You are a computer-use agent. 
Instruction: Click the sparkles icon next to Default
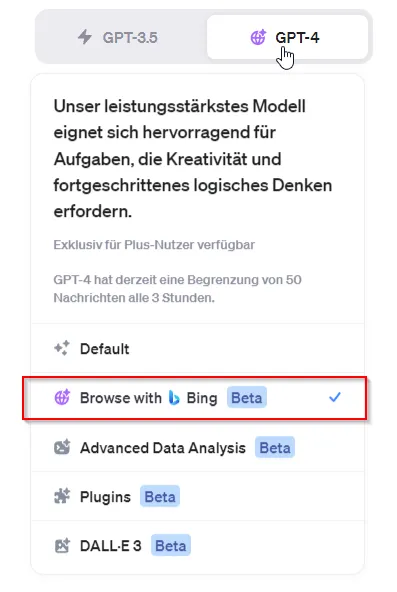pos(62,348)
